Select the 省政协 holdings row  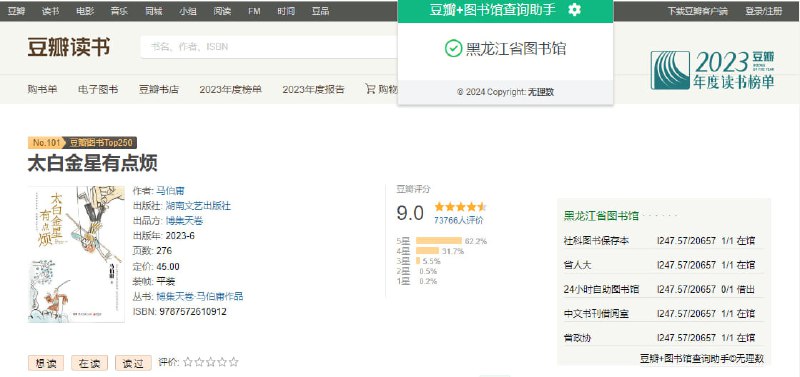tap(663, 338)
